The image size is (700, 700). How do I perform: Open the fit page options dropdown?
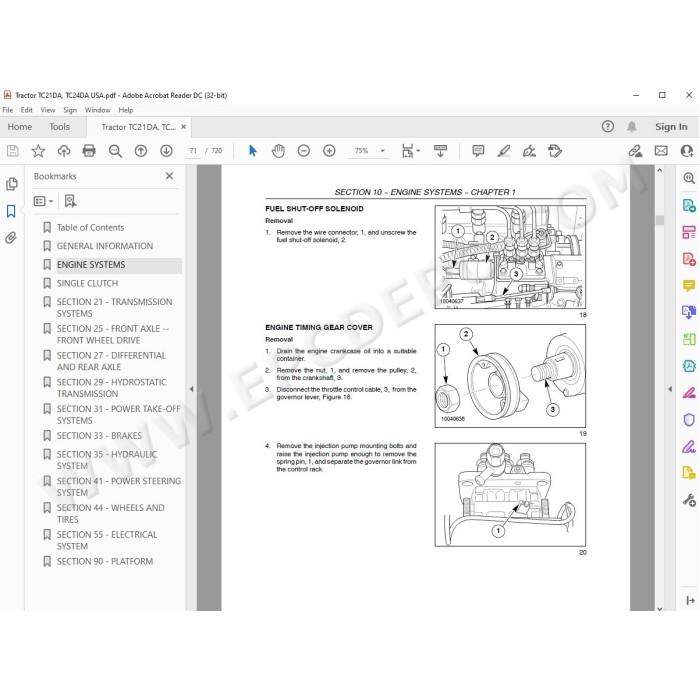click(411, 151)
